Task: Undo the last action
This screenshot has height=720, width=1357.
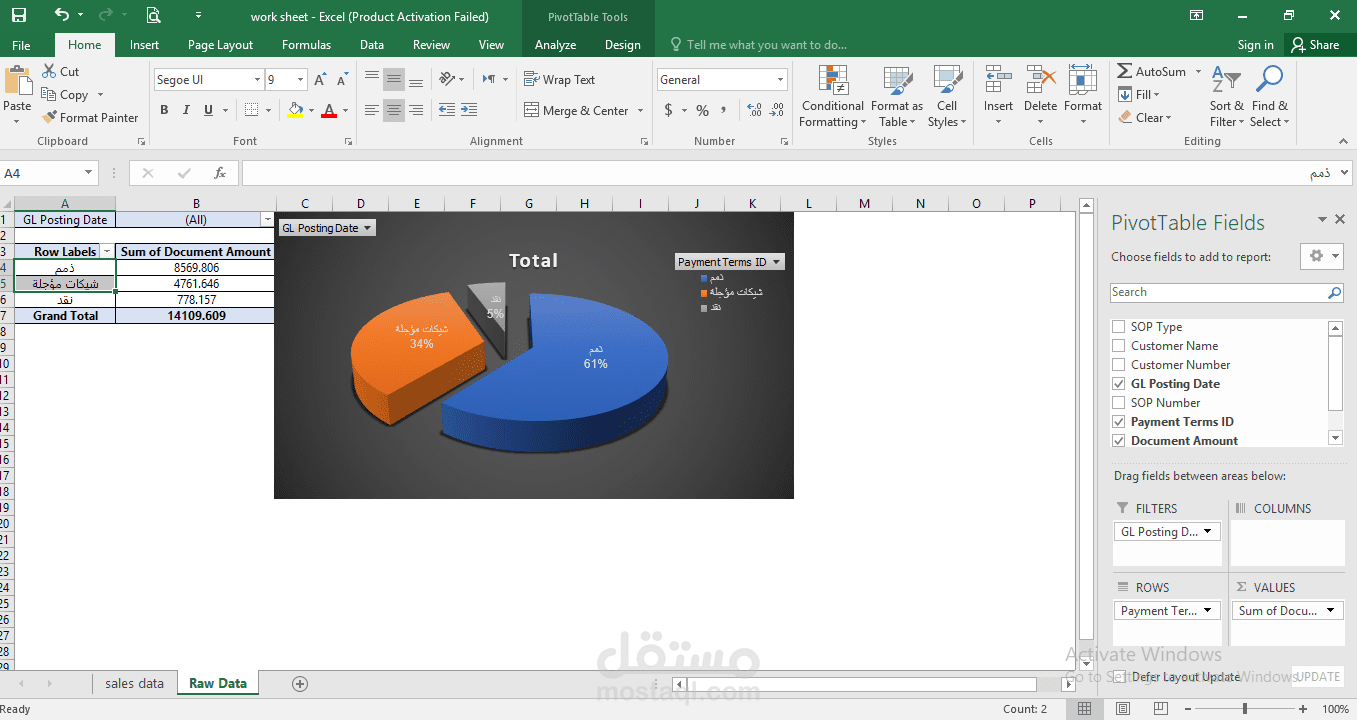Action: click(x=62, y=15)
